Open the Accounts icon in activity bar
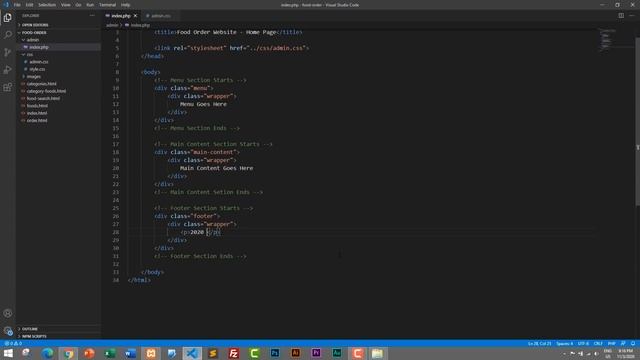Viewport: 640px width, 360px height. (x=7, y=313)
